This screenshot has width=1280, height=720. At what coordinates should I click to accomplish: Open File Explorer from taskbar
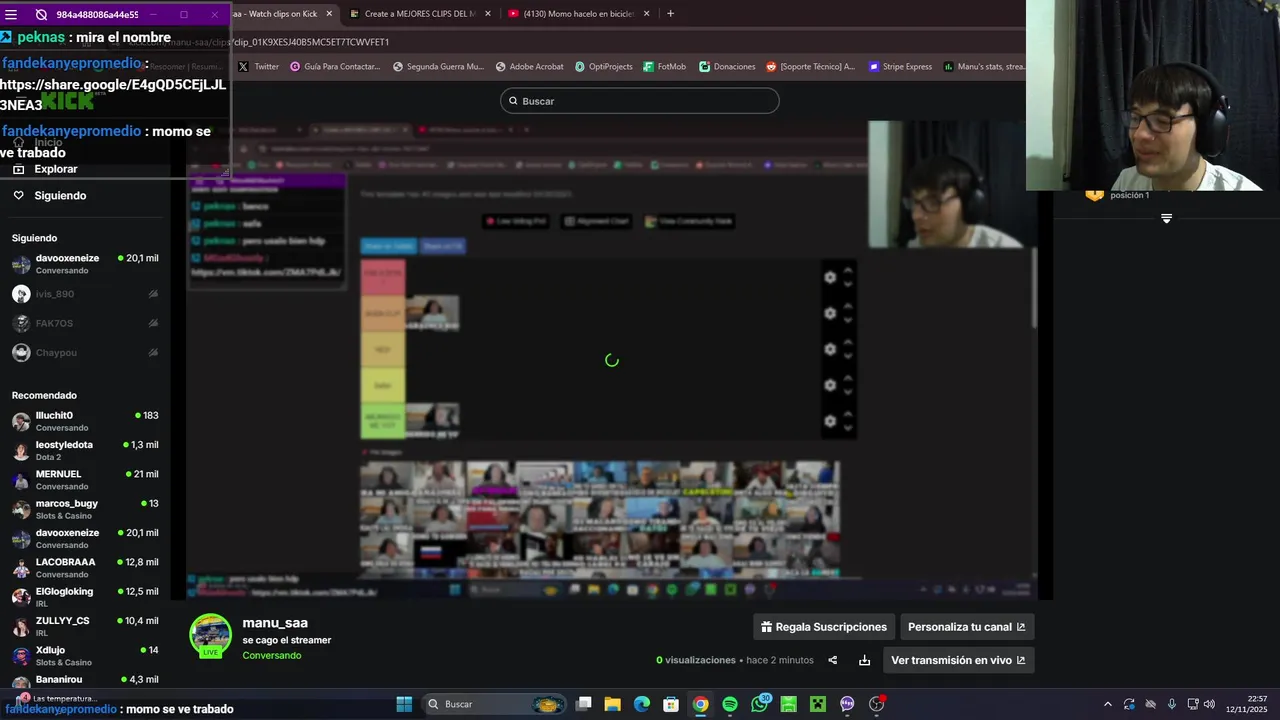pyautogui.click(x=613, y=704)
